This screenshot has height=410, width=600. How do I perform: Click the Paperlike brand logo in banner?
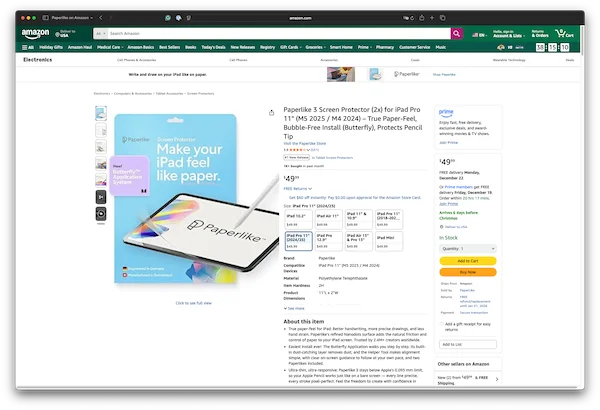407,74
